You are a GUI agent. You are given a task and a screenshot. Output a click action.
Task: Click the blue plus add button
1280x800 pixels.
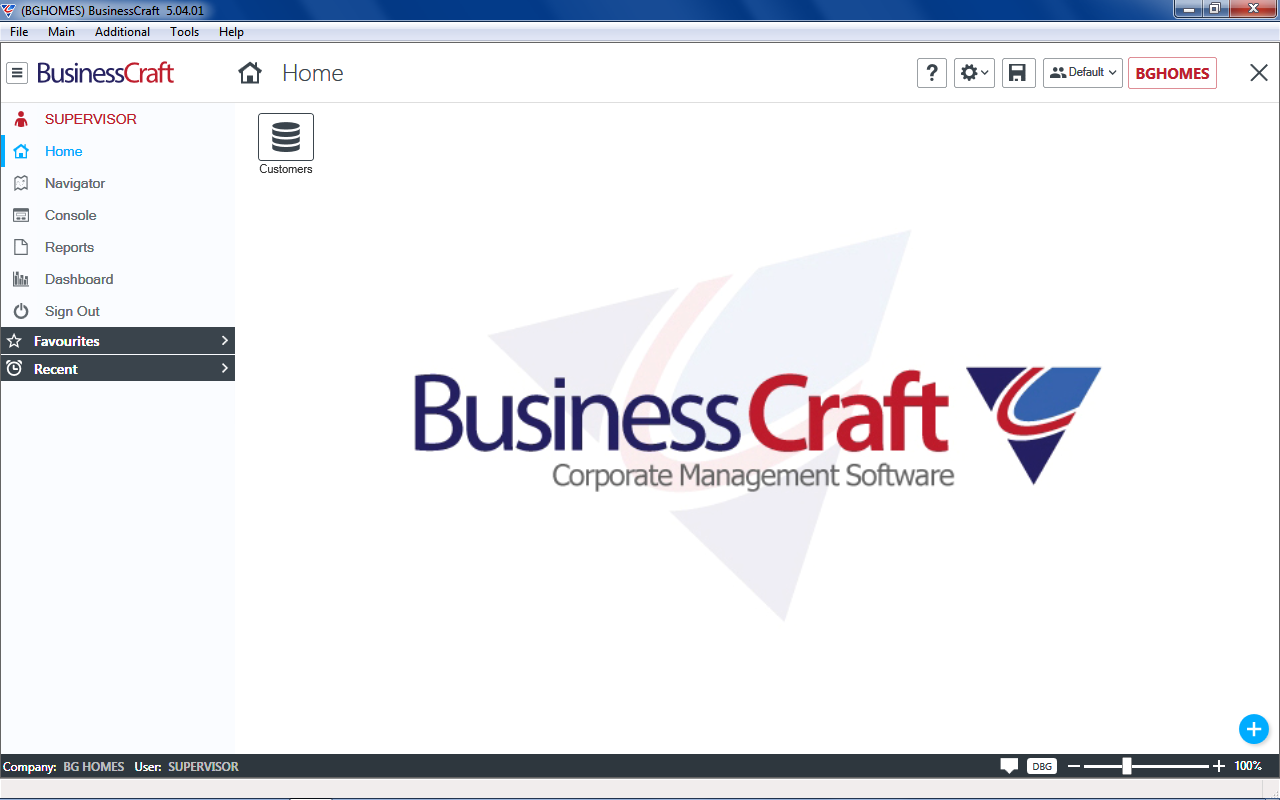click(x=1254, y=729)
